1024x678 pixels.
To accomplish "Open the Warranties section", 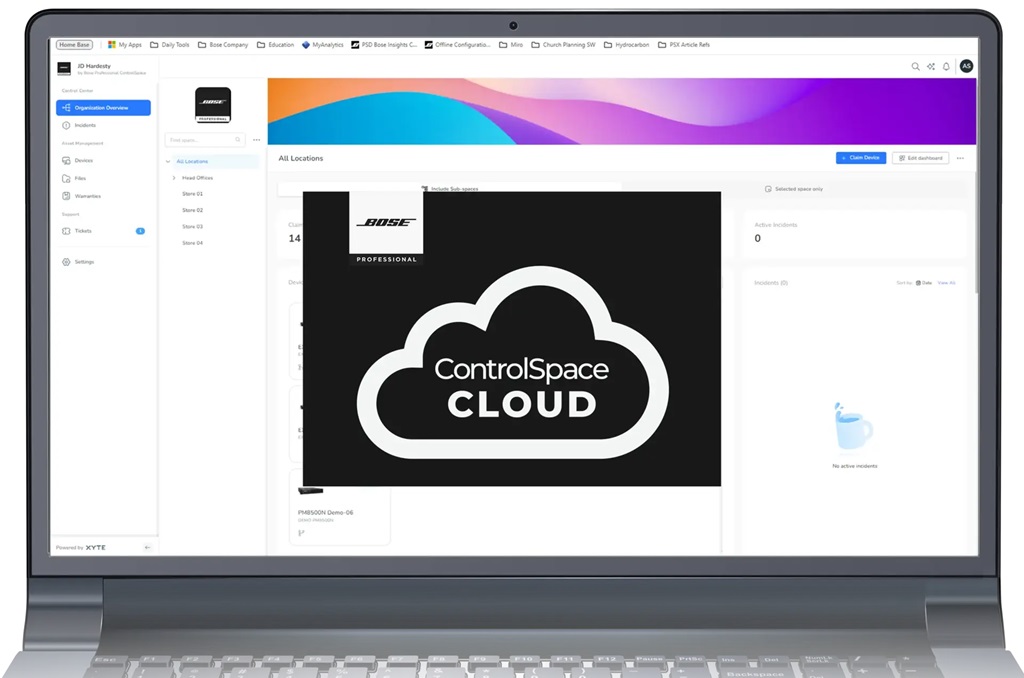I will click(x=87, y=196).
